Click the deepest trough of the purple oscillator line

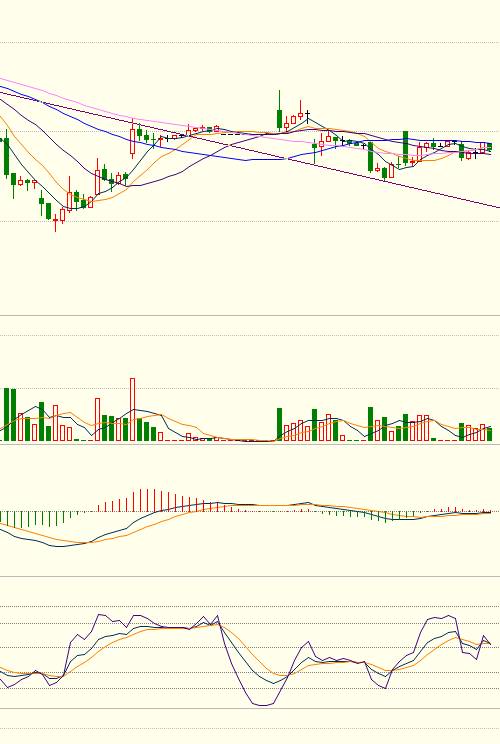262,705
